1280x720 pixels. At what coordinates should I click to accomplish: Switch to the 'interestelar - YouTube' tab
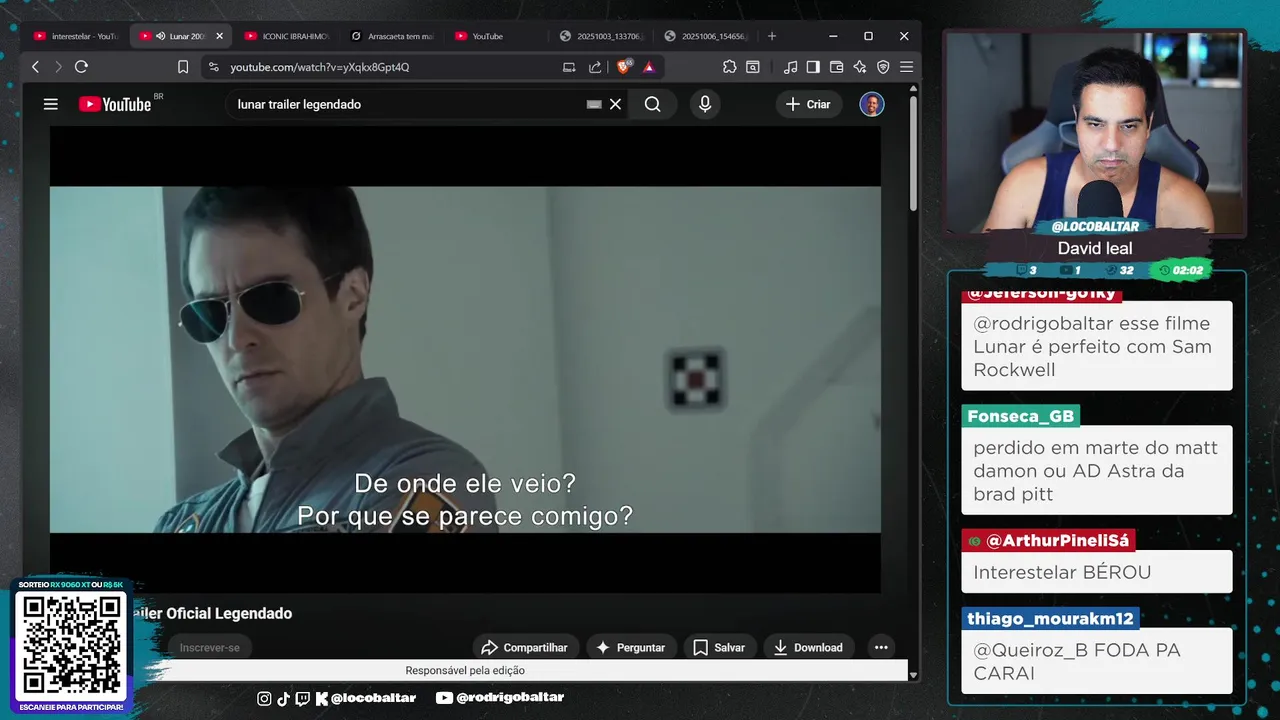[x=76, y=36]
